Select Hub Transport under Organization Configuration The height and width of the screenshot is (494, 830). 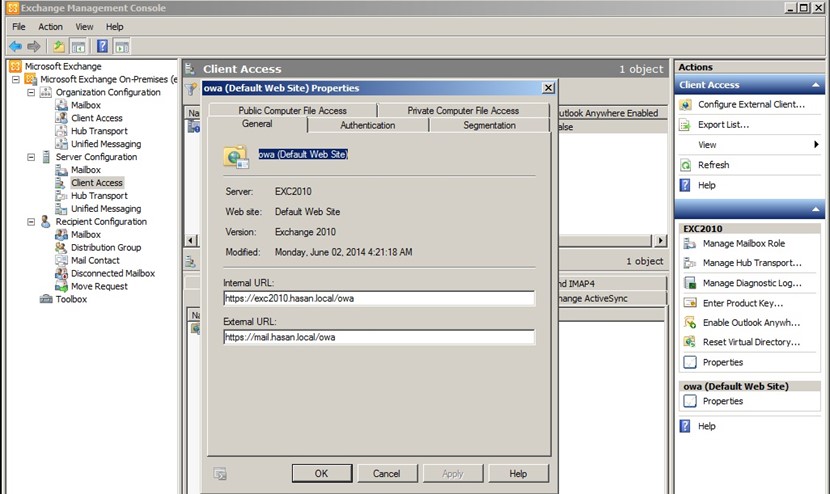[99, 131]
